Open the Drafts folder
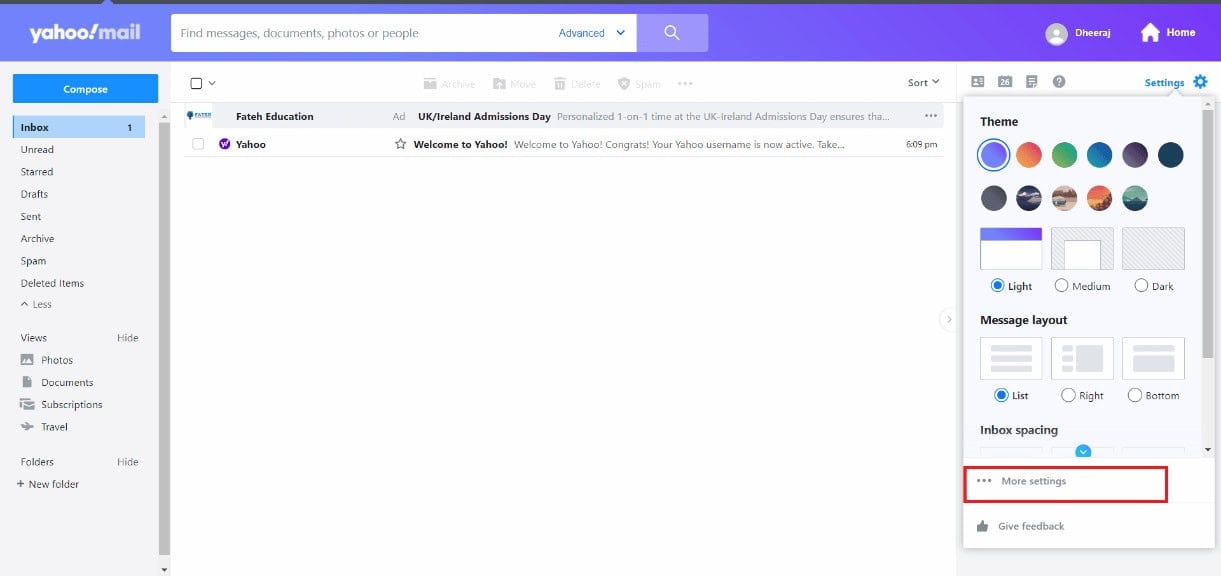This screenshot has height=576, width=1221. (34, 194)
